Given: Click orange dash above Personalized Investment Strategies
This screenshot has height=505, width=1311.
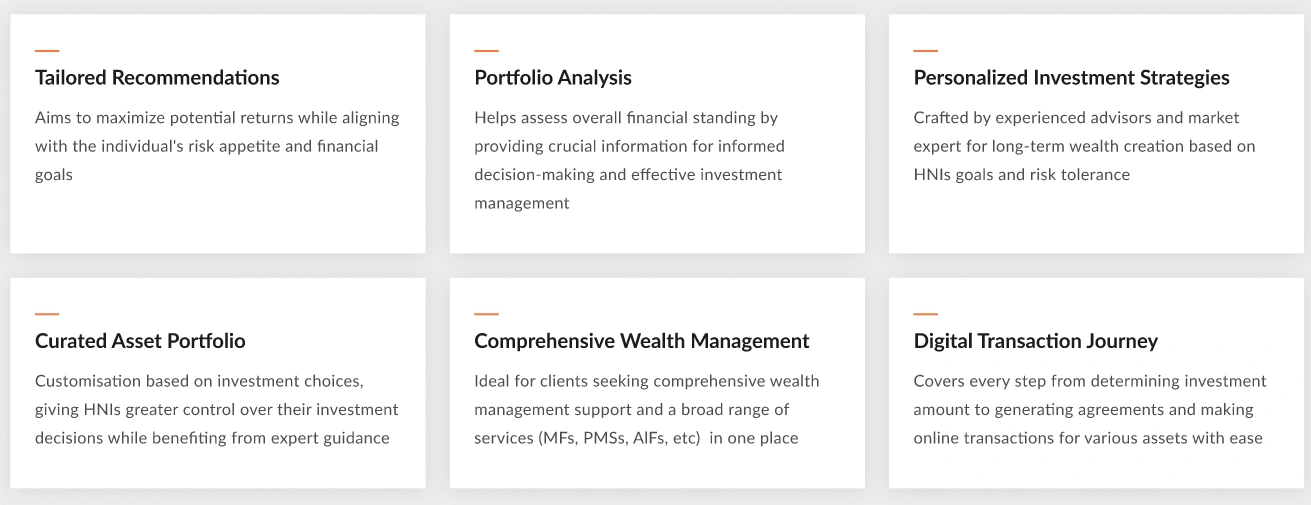Looking at the screenshot, I should pyautogui.click(x=925, y=50).
